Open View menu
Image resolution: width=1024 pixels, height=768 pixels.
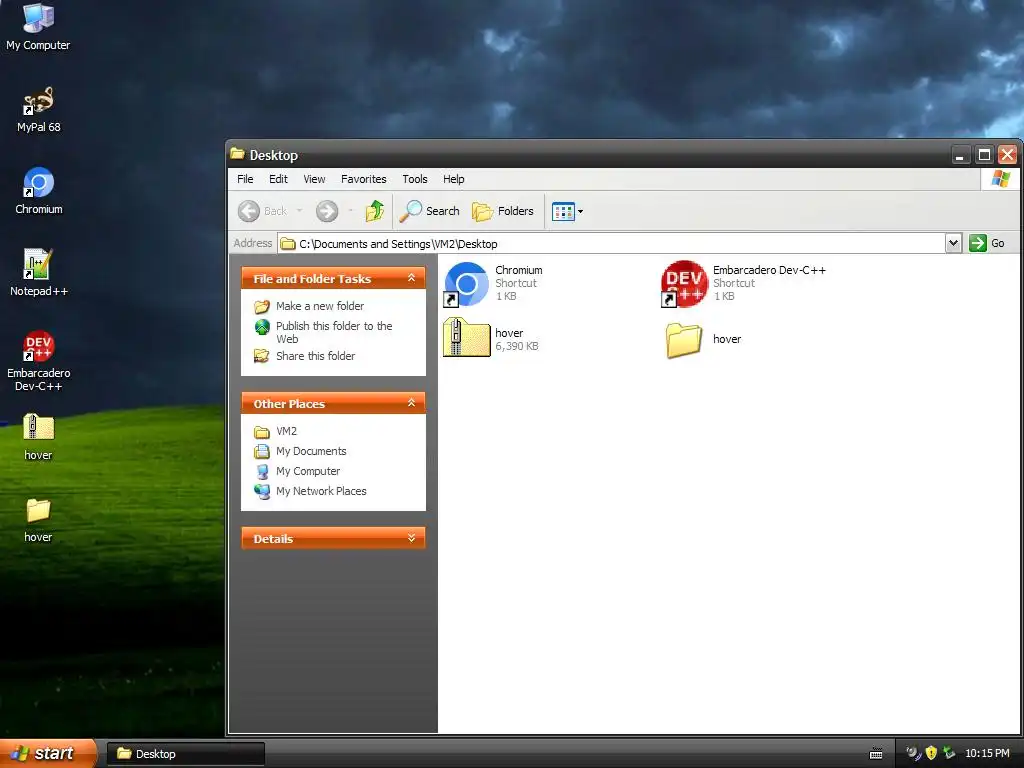pyautogui.click(x=314, y=179)
